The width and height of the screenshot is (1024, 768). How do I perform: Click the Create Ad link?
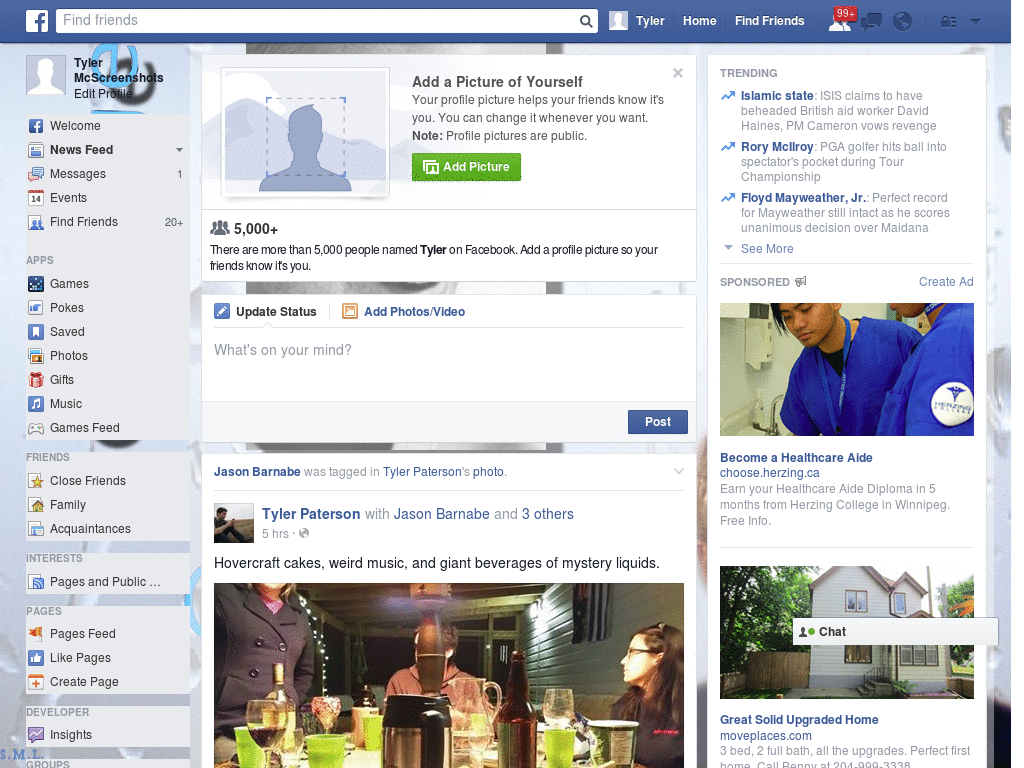tap(946, 281)
